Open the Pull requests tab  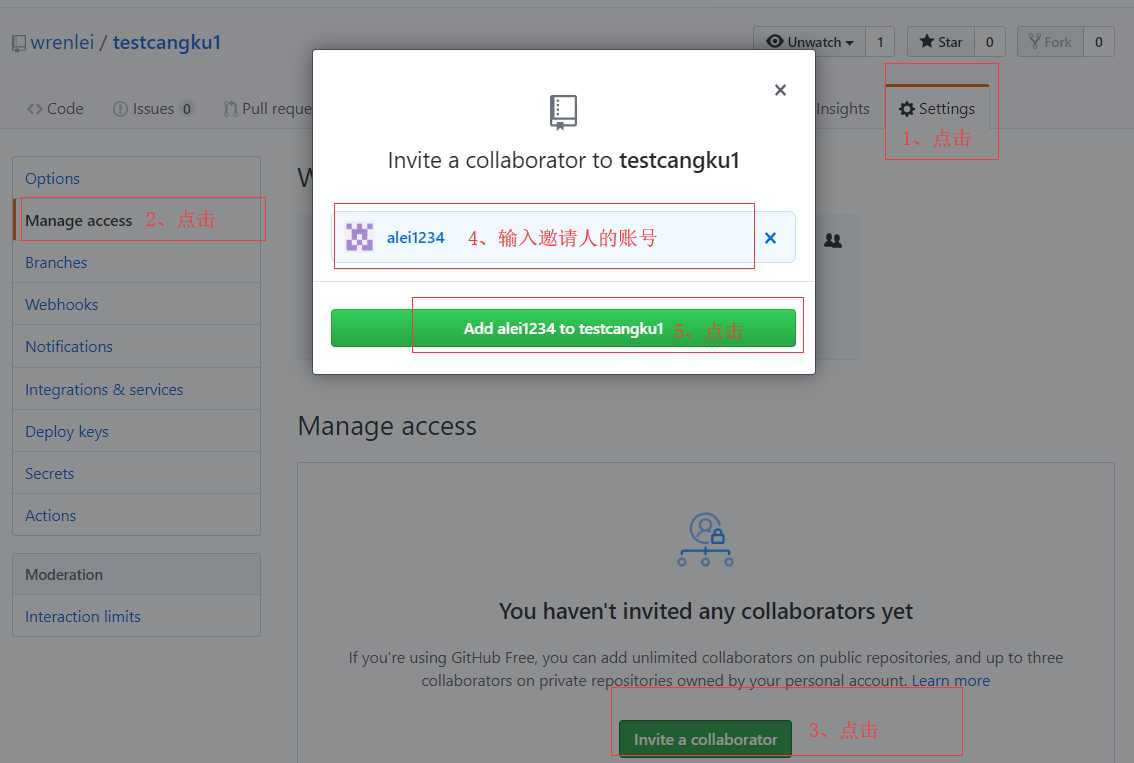tap(268, 108)
